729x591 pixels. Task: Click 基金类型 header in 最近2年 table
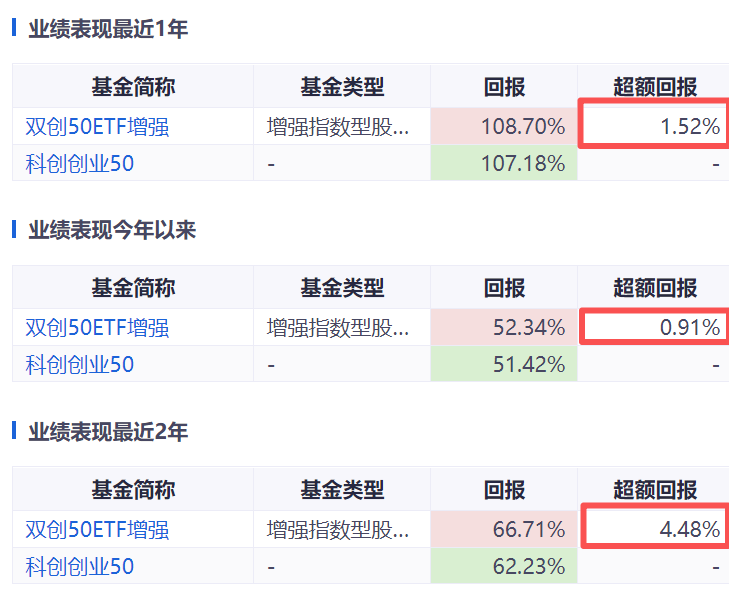pyautogui.click(x=342, y=490)
